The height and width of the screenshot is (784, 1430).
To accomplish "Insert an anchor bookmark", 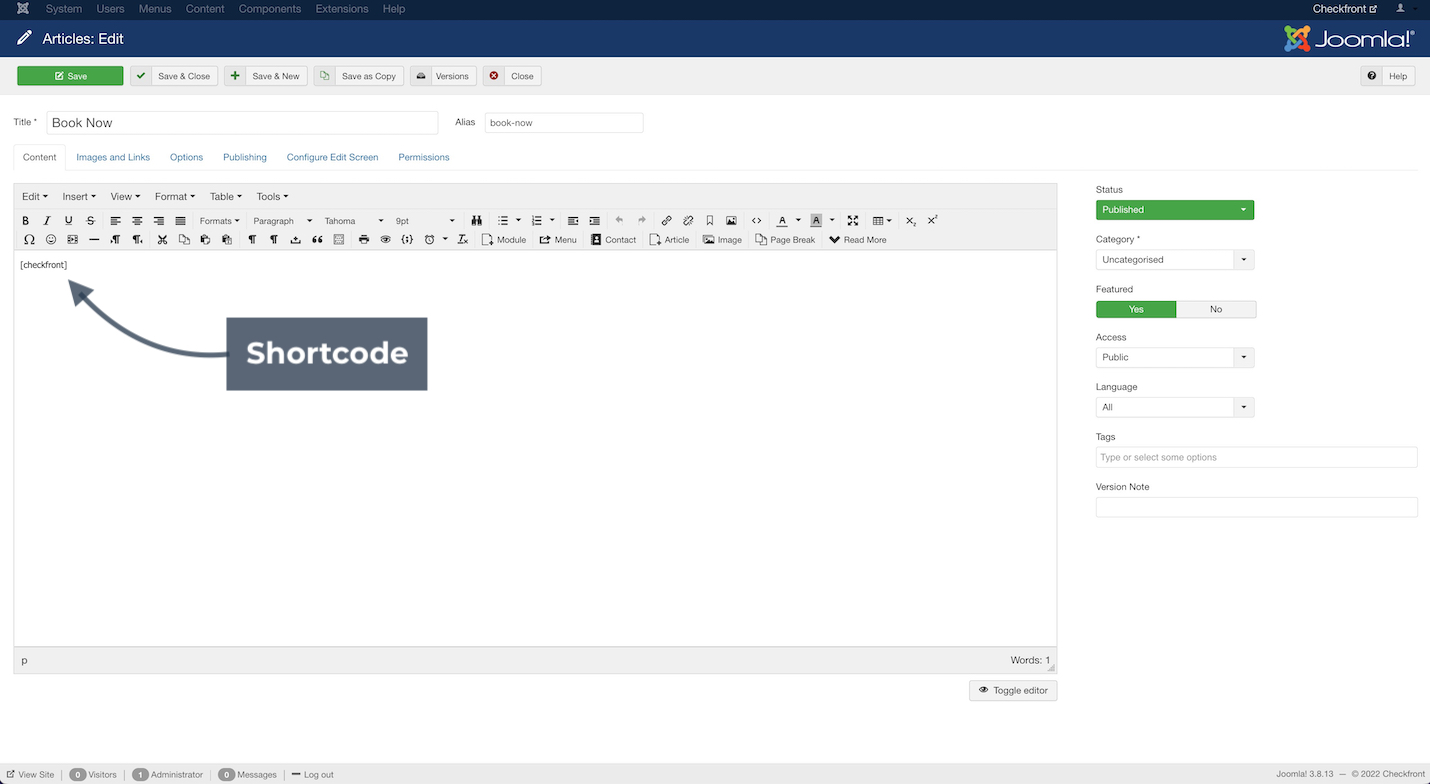I will click(710, 221).
